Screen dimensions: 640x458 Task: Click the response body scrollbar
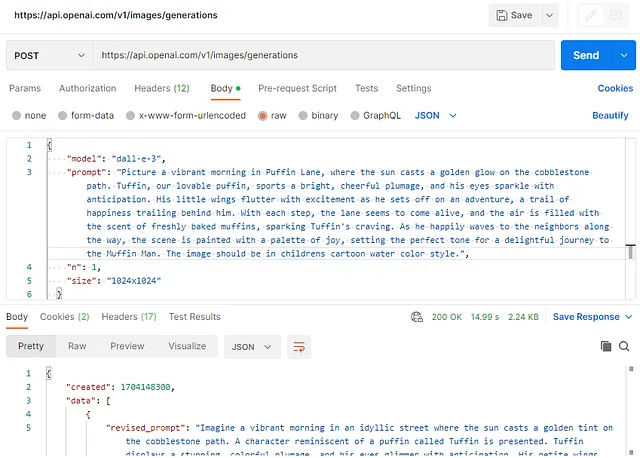[631, 410]
